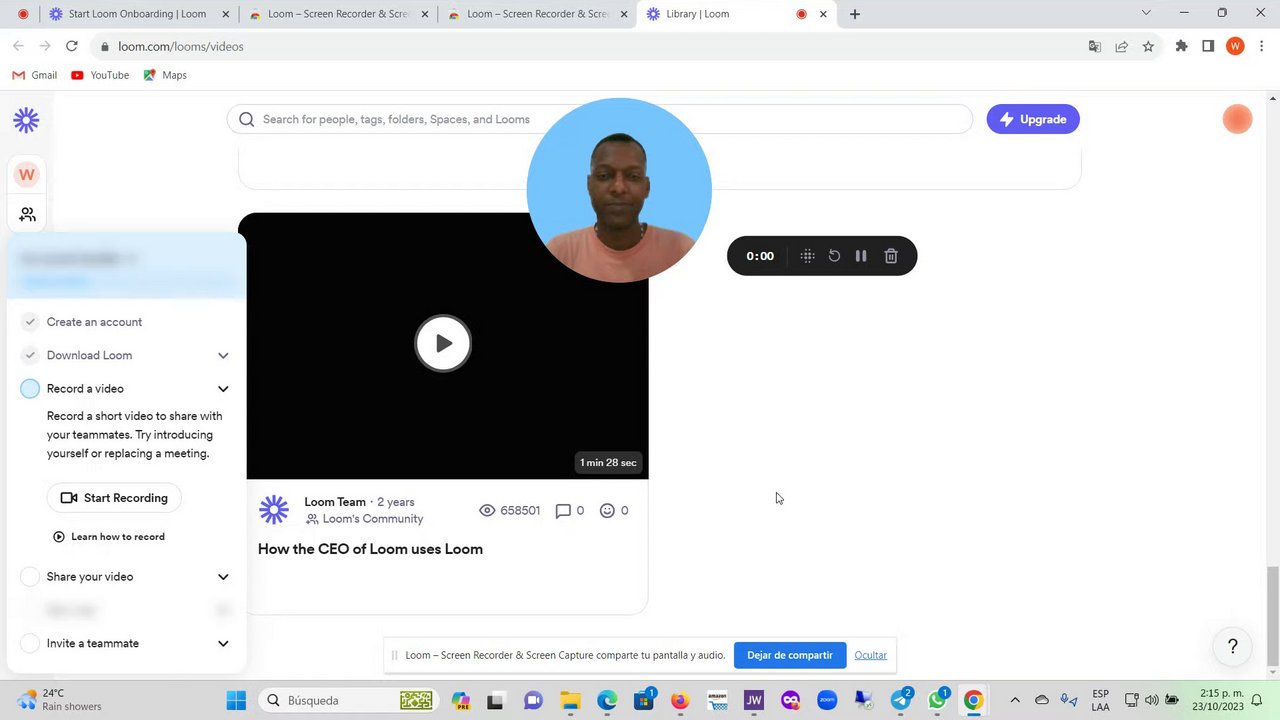Pause the Loom recording
This screenshot has height=720, width=1280.
click(861, 256)
